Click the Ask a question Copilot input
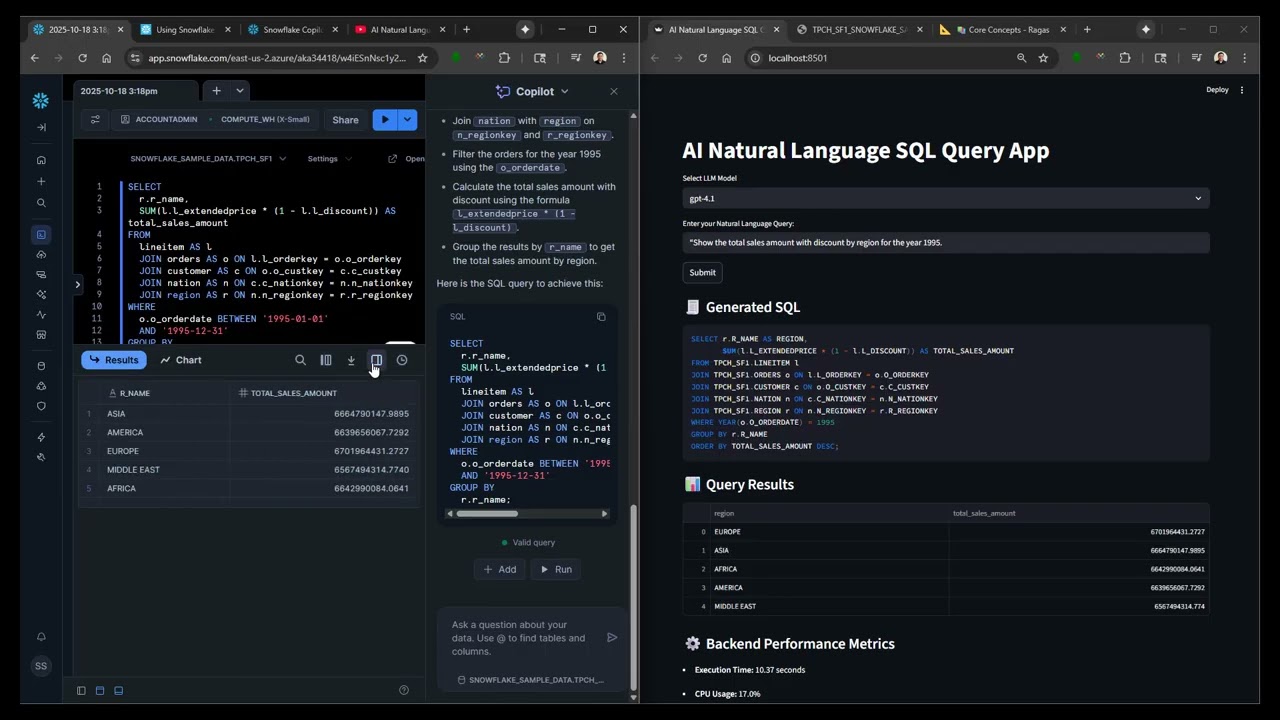The height and width of the screenshot is (720, 1280). (522, 638)
